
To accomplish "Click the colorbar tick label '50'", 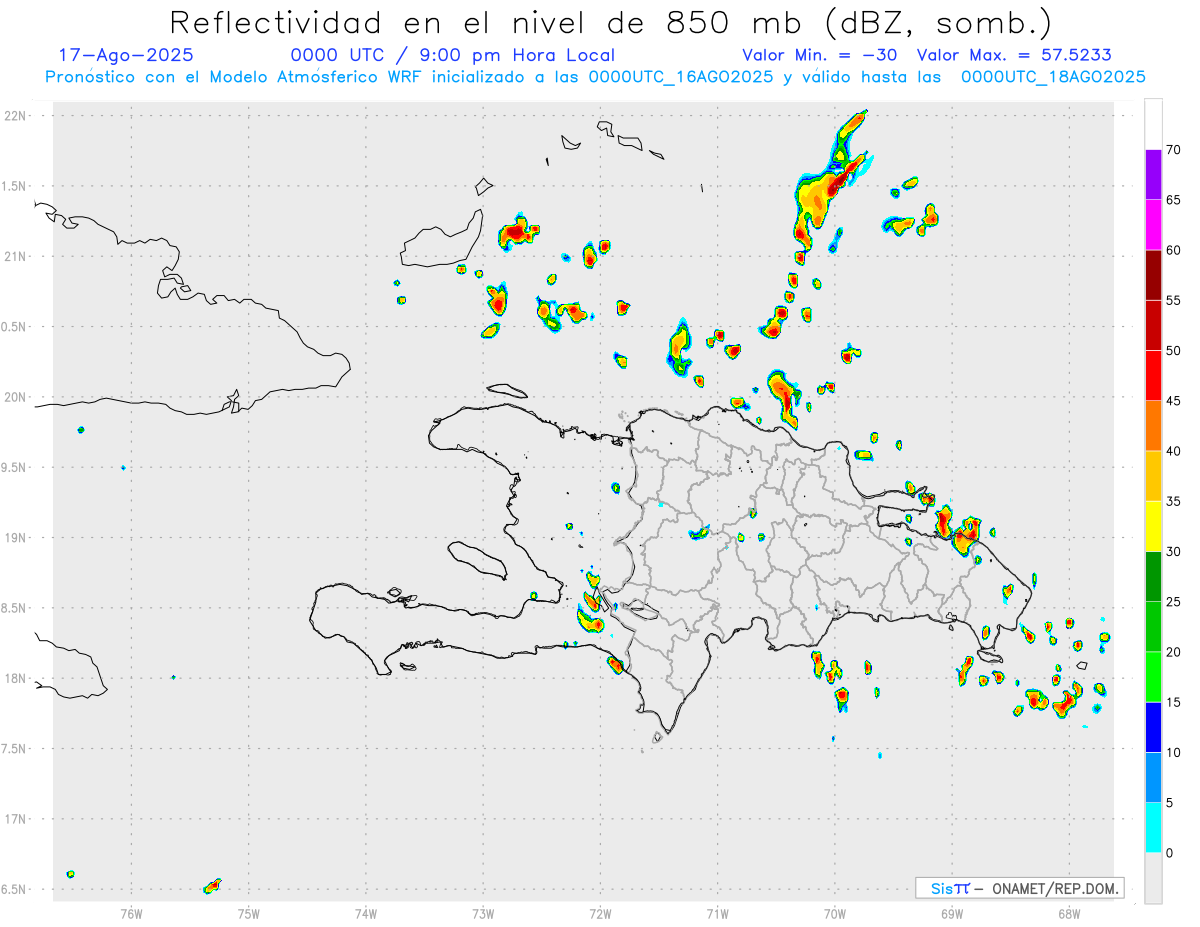I will click(x=1174, y=351).
